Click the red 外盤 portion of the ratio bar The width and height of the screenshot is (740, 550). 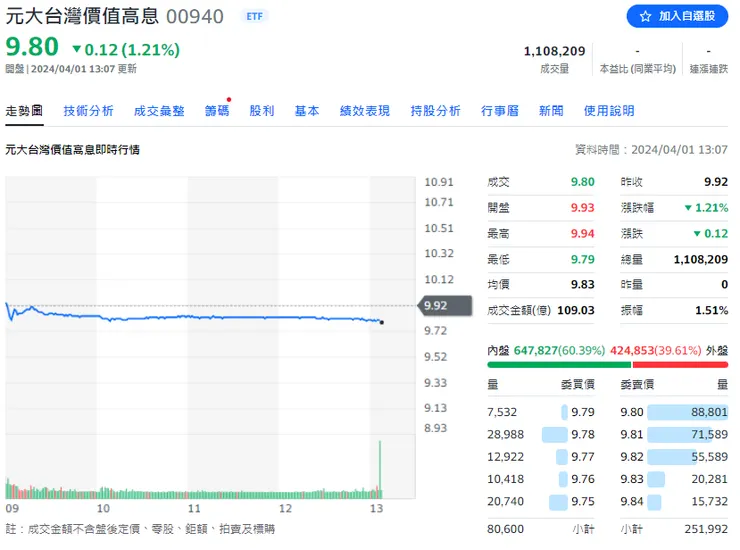click(x=680, y=364)
